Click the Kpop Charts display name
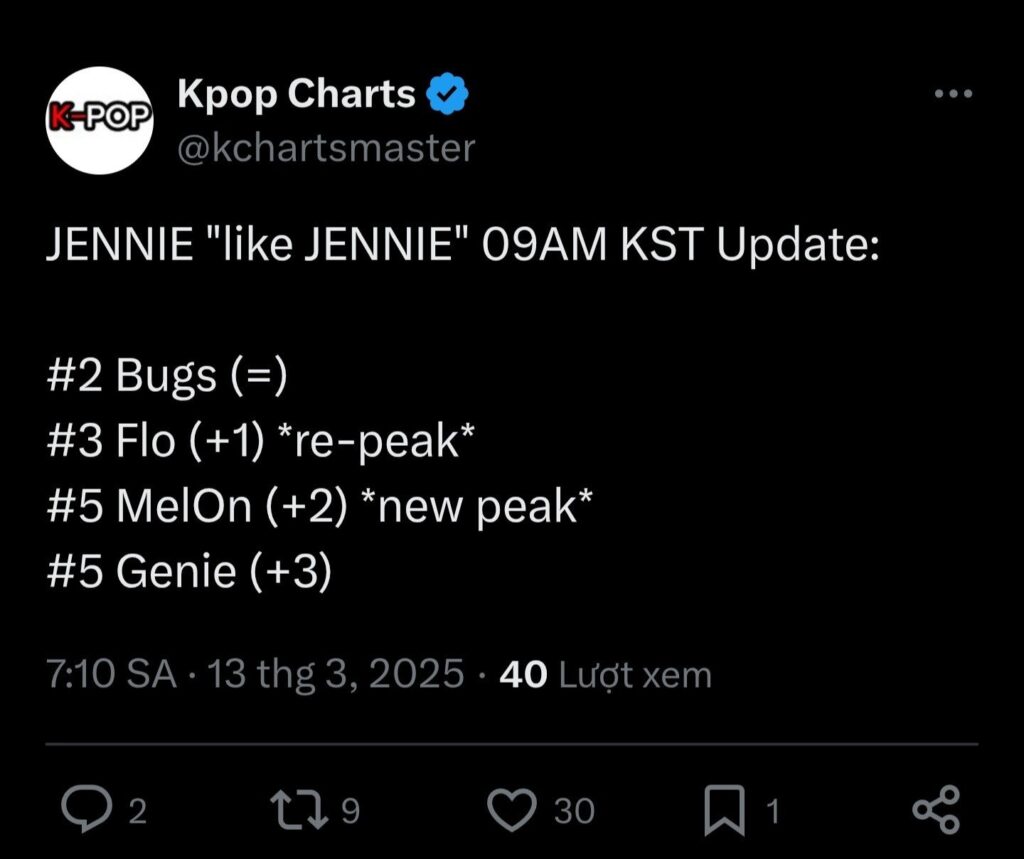This screenshot has width=1024, height=859. coord(296,94)
